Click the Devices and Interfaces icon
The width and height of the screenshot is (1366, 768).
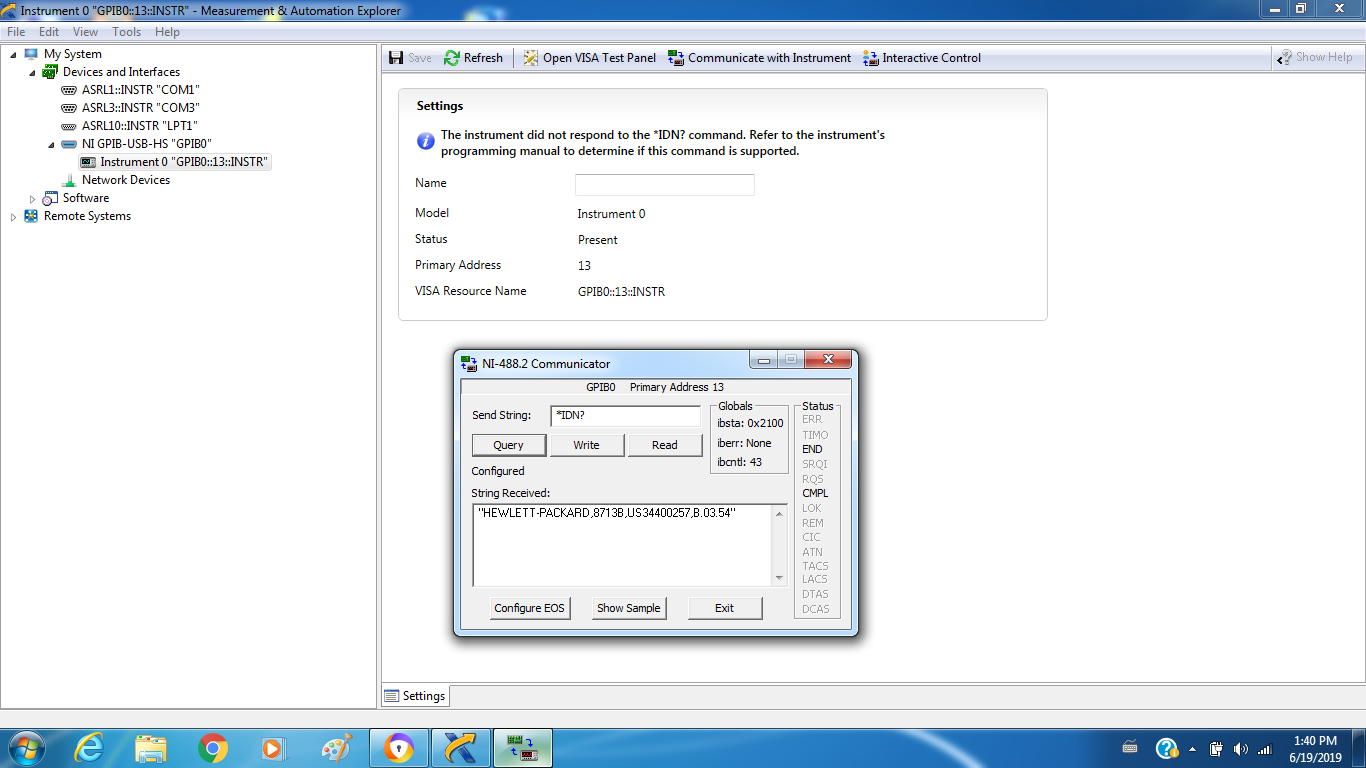tap(50, 72)
